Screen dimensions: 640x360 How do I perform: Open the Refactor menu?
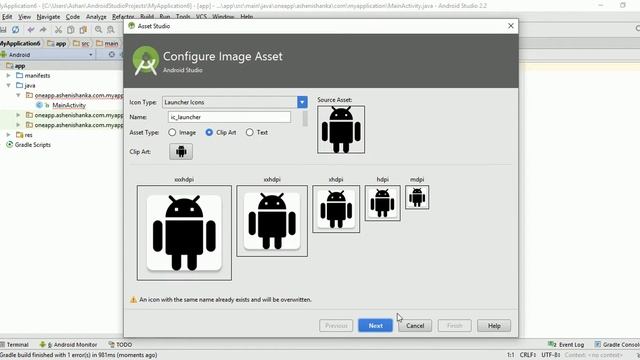point(123,17)
